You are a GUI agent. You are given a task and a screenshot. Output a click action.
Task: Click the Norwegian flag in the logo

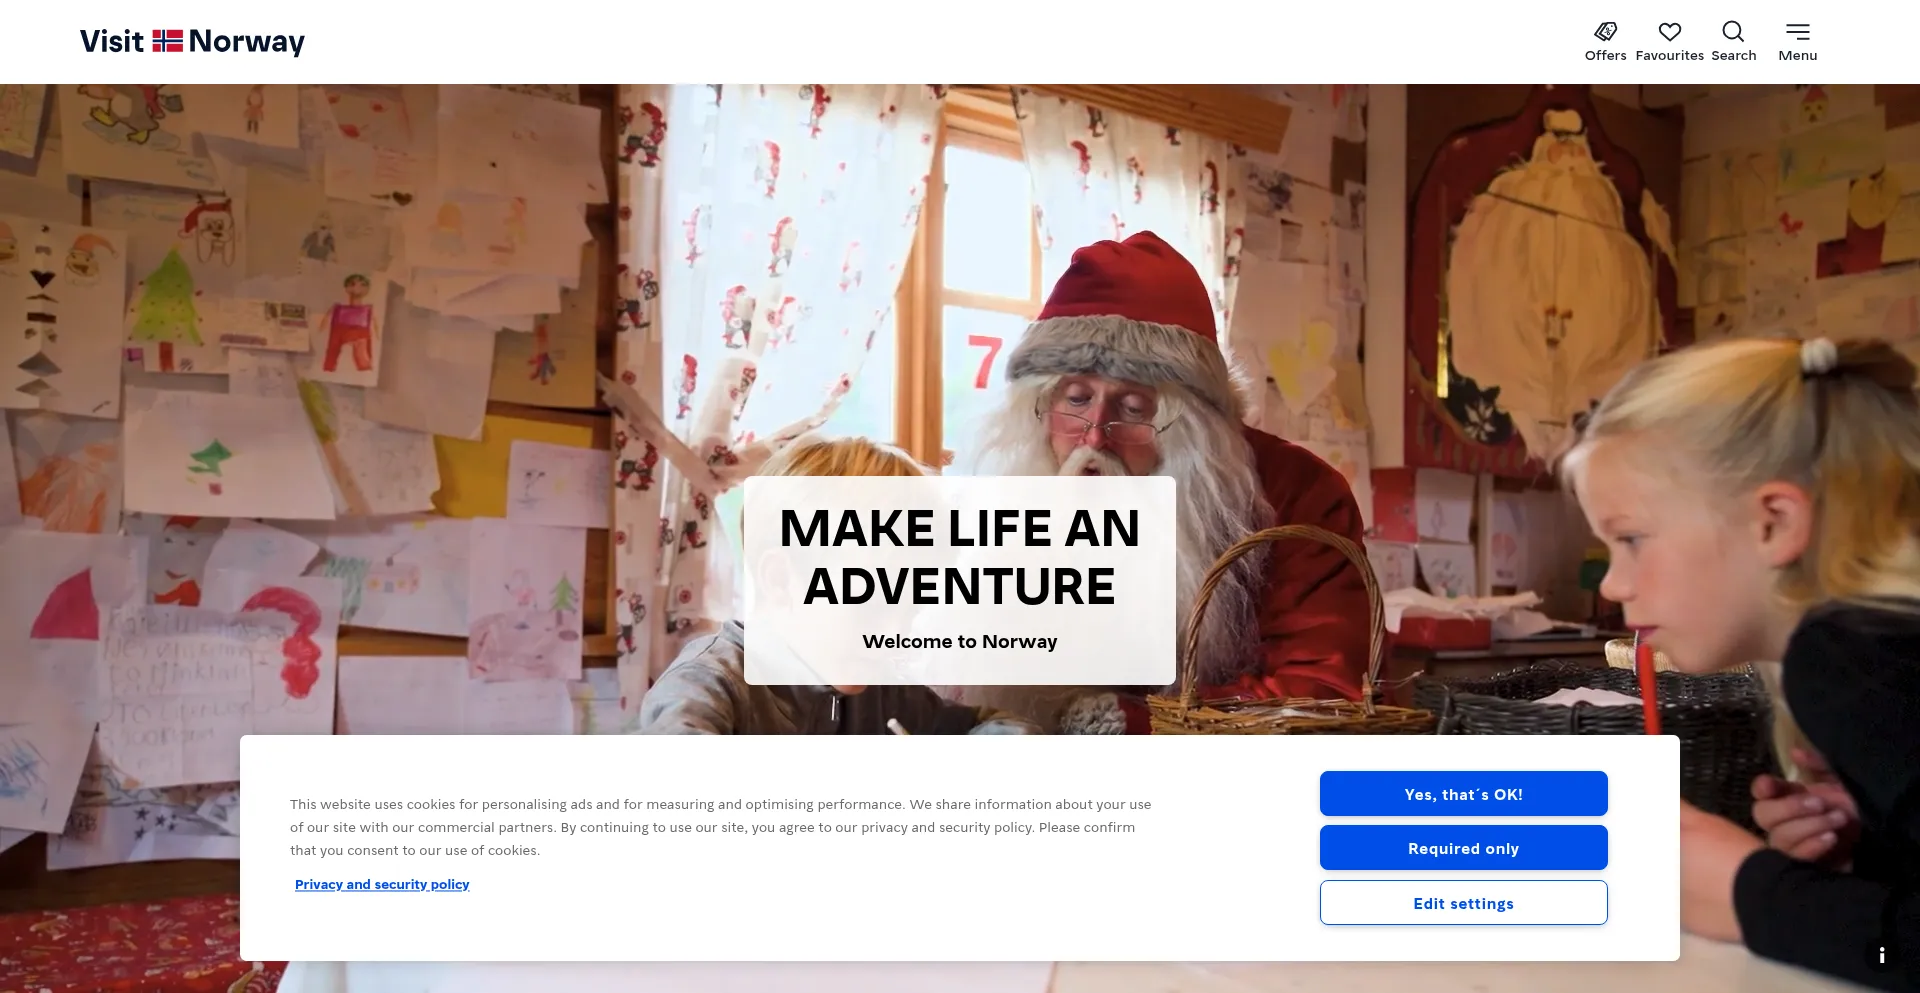pyautogui.click(x=167, y=41)
